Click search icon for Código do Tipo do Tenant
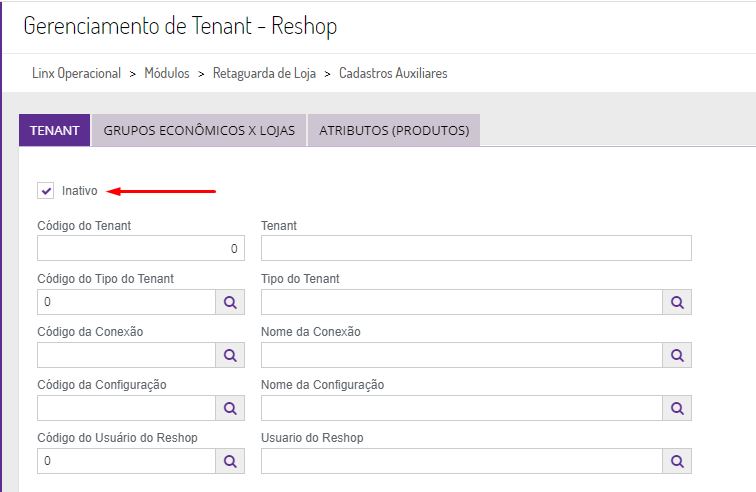 pyautogui.click(x=229, y=302)
